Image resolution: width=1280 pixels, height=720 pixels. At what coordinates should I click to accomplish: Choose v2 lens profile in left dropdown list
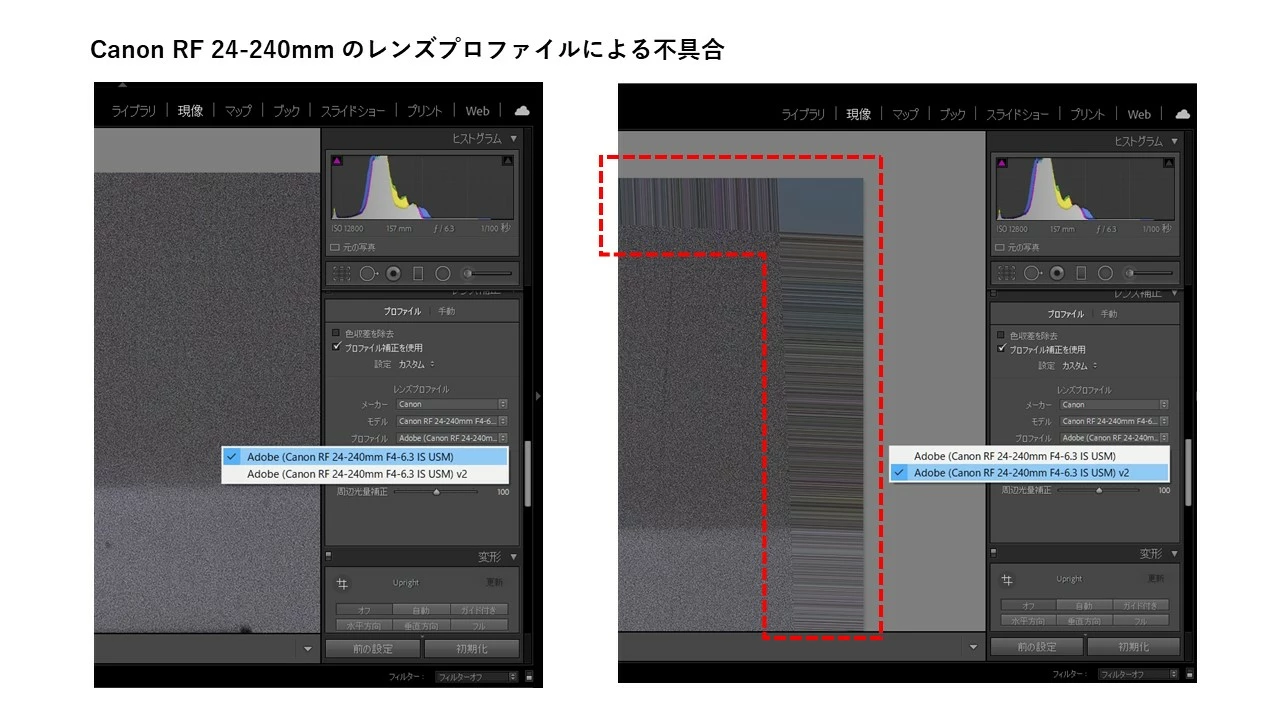(365, 474)
